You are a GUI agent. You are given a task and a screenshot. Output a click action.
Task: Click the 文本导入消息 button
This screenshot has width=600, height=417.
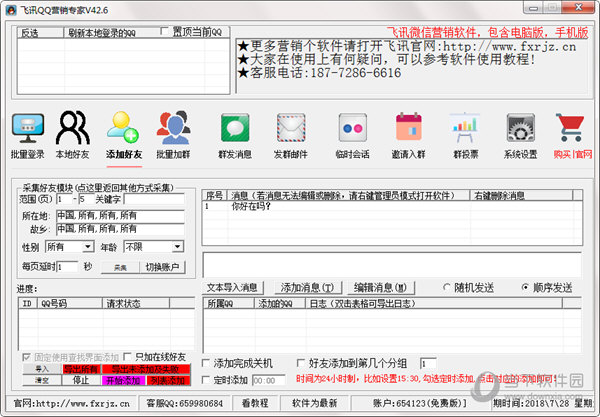[x=232, y=287]
